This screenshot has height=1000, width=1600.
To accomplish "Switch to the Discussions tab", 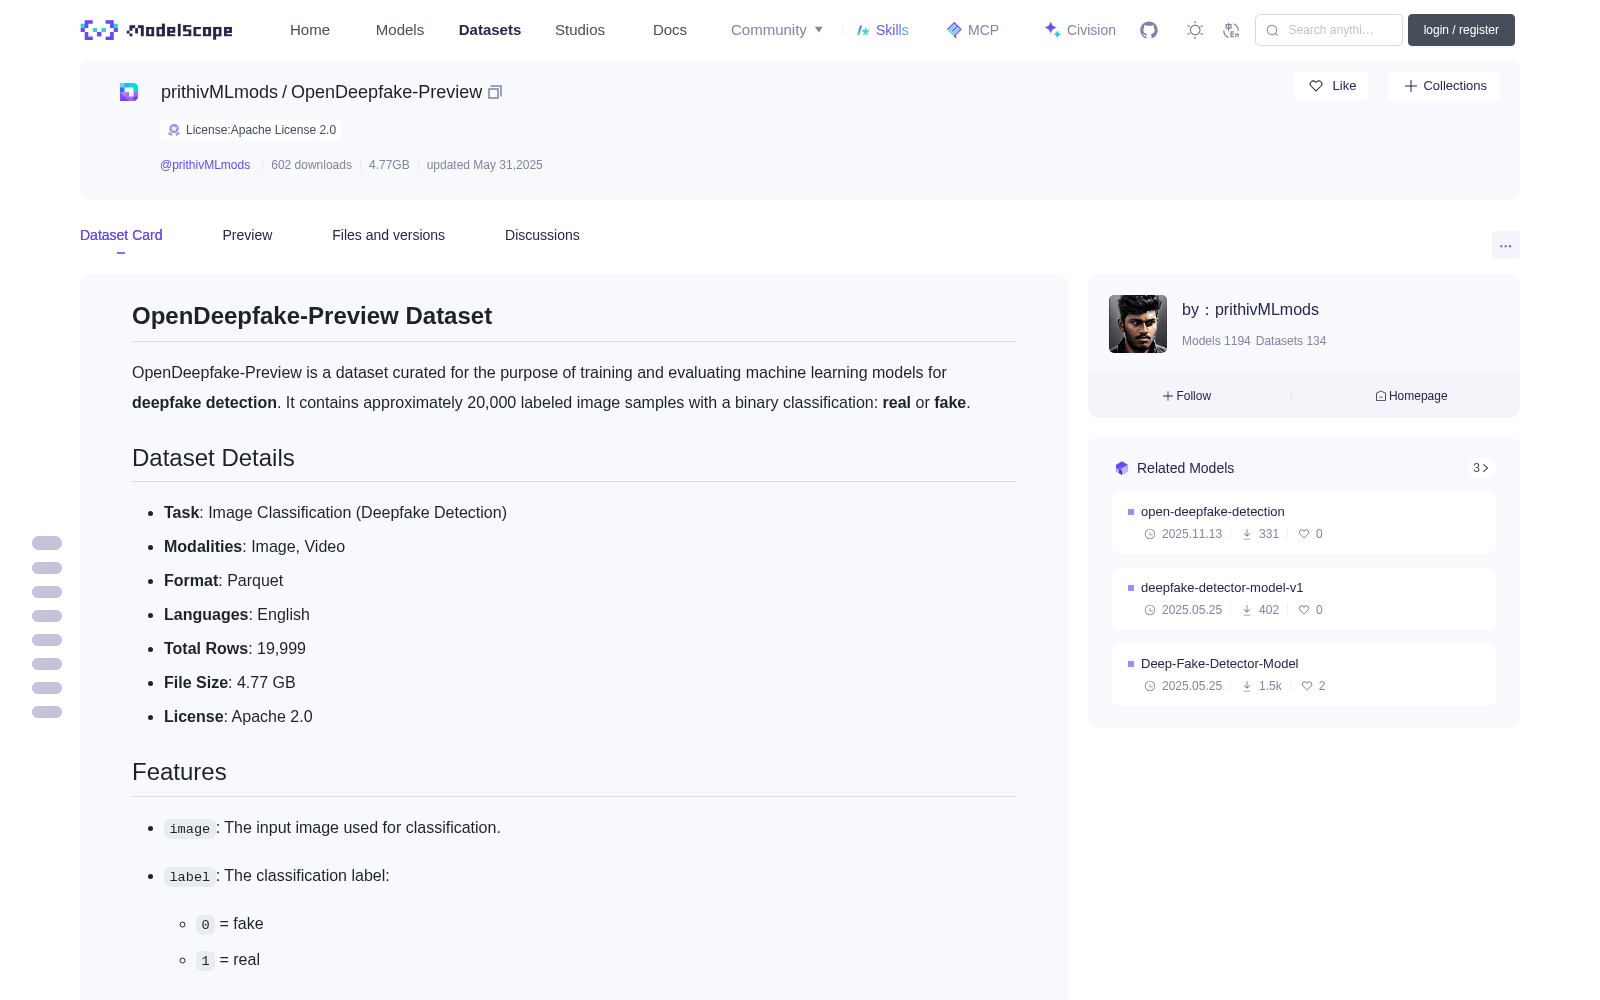I will coord(542,235).
